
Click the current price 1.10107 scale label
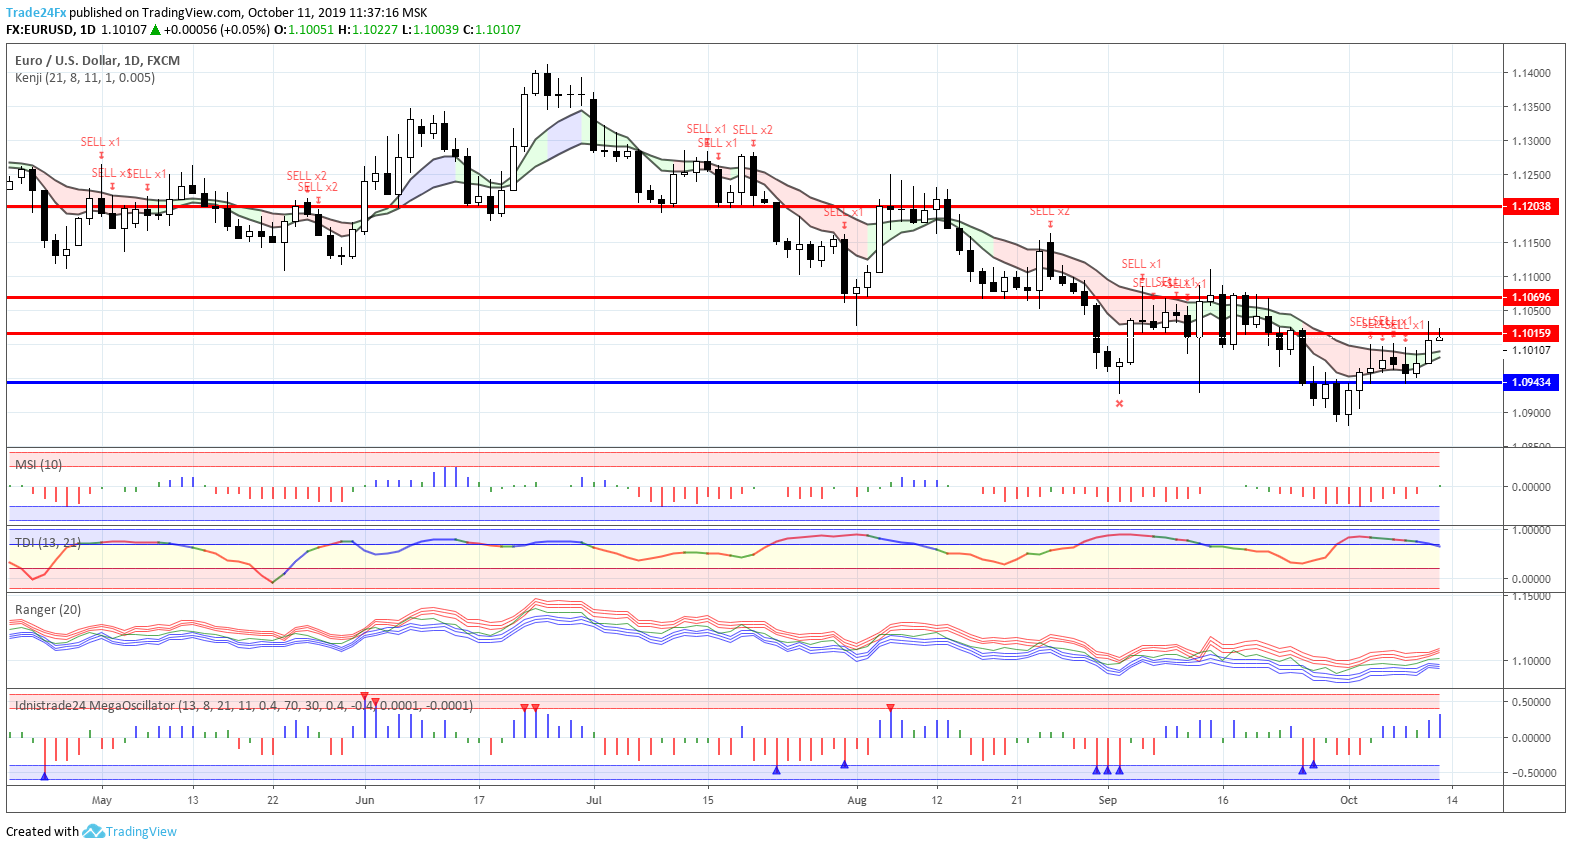click(1531, 349)
